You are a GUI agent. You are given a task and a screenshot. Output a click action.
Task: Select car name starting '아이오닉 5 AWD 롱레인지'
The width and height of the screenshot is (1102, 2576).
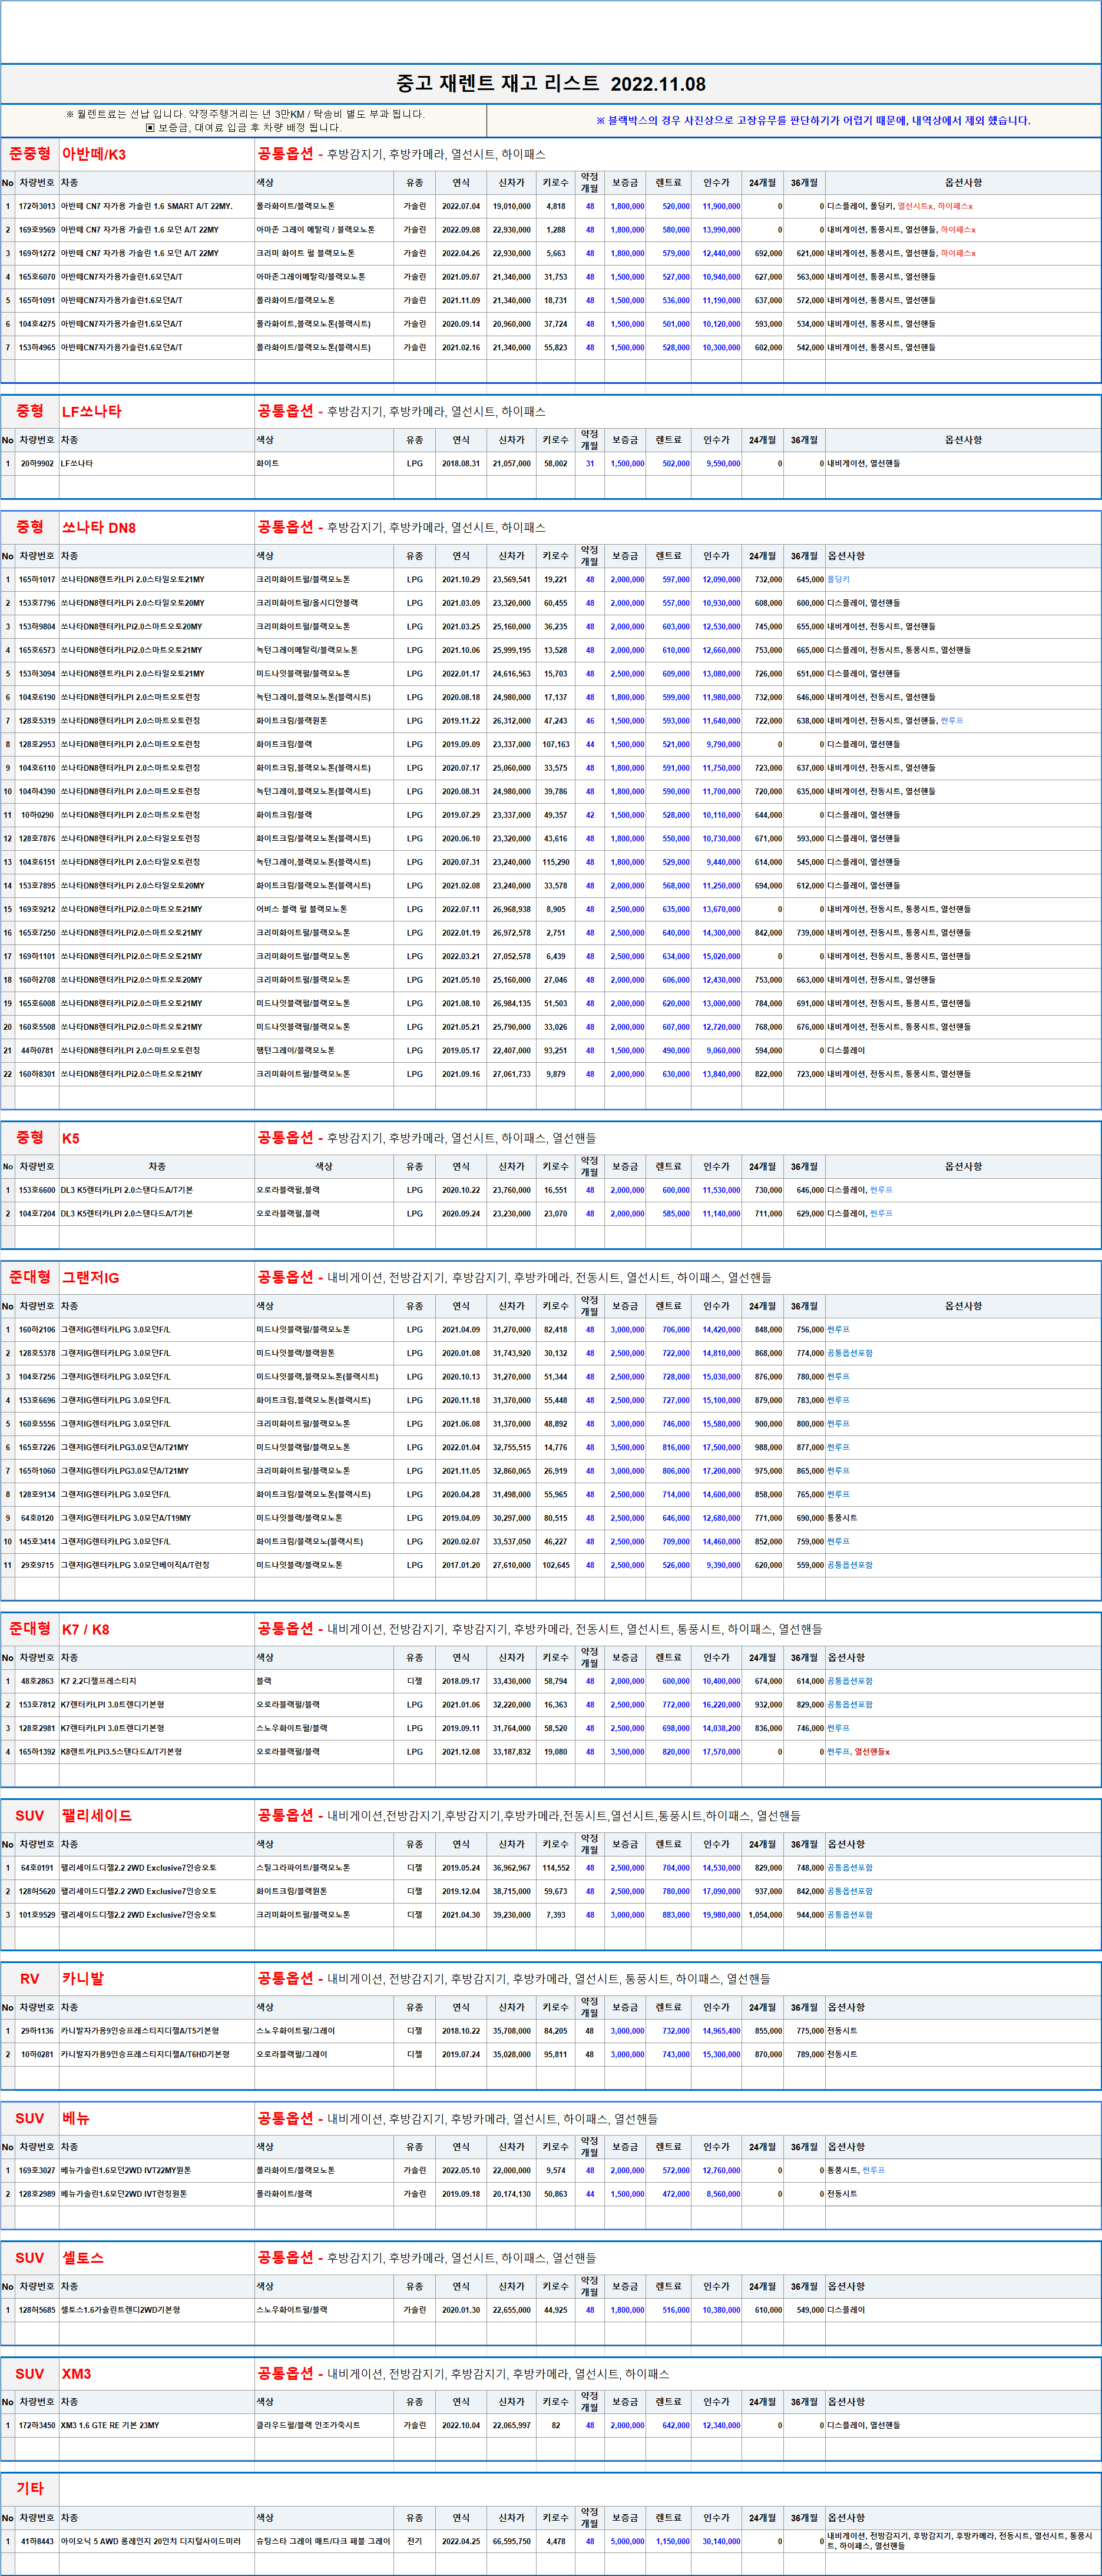click(151, 2541)
